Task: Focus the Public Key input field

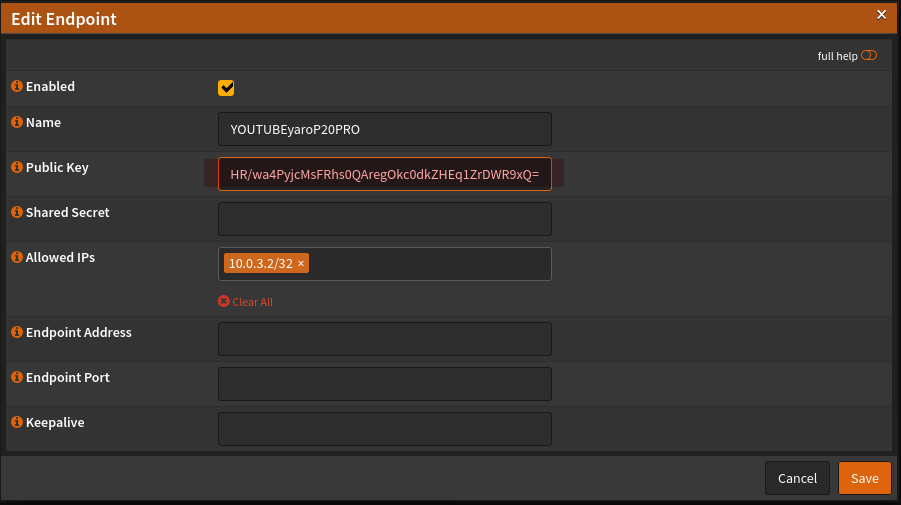Action: click(384, 174)
